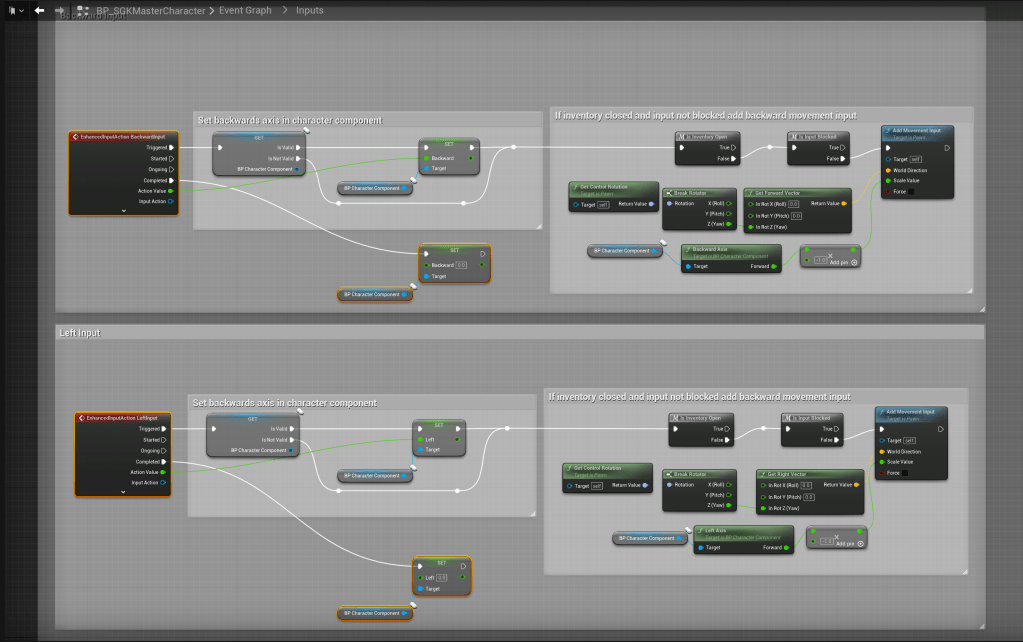The width and height of the screenshot is (1023, 642).
Task: Expand the EnhancedInputAction LeftInput node pins
Action: pyautogui.click(x=130, y=492)
